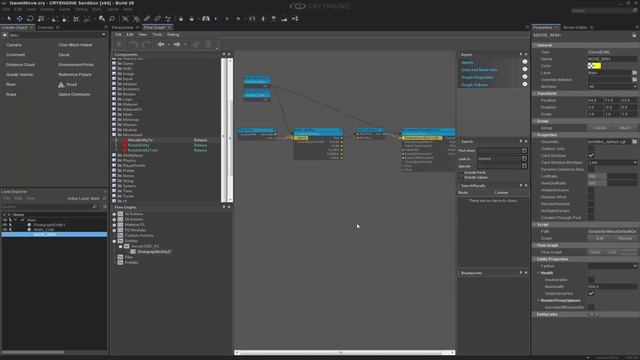Close the Components panel with its X icon

[x=229, y=54]
